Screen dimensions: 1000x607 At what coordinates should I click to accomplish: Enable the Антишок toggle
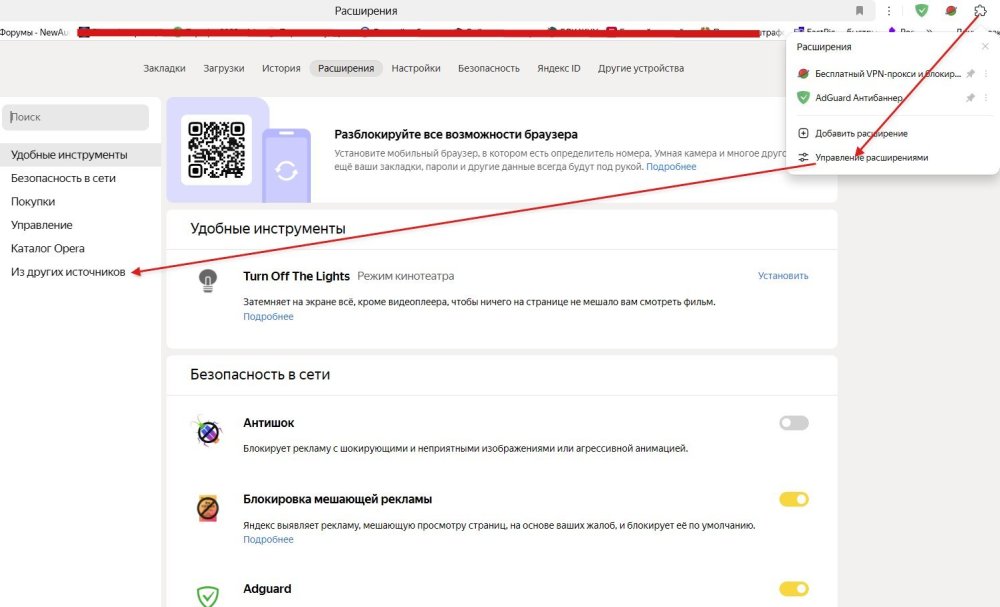click(x=794, y=423)
